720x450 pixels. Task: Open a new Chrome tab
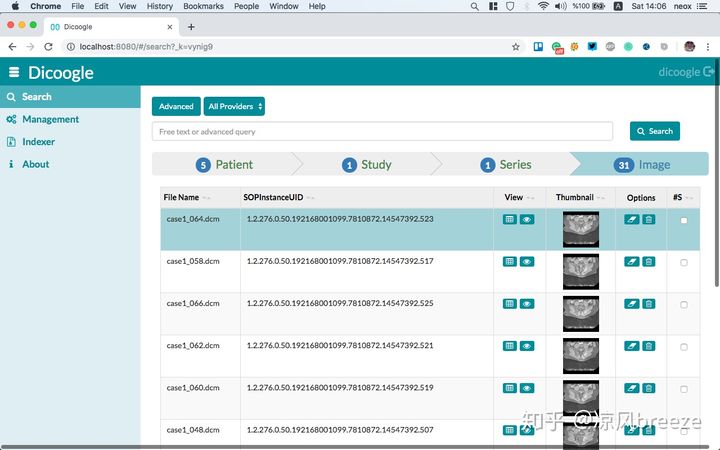click(x=191, y=27)
